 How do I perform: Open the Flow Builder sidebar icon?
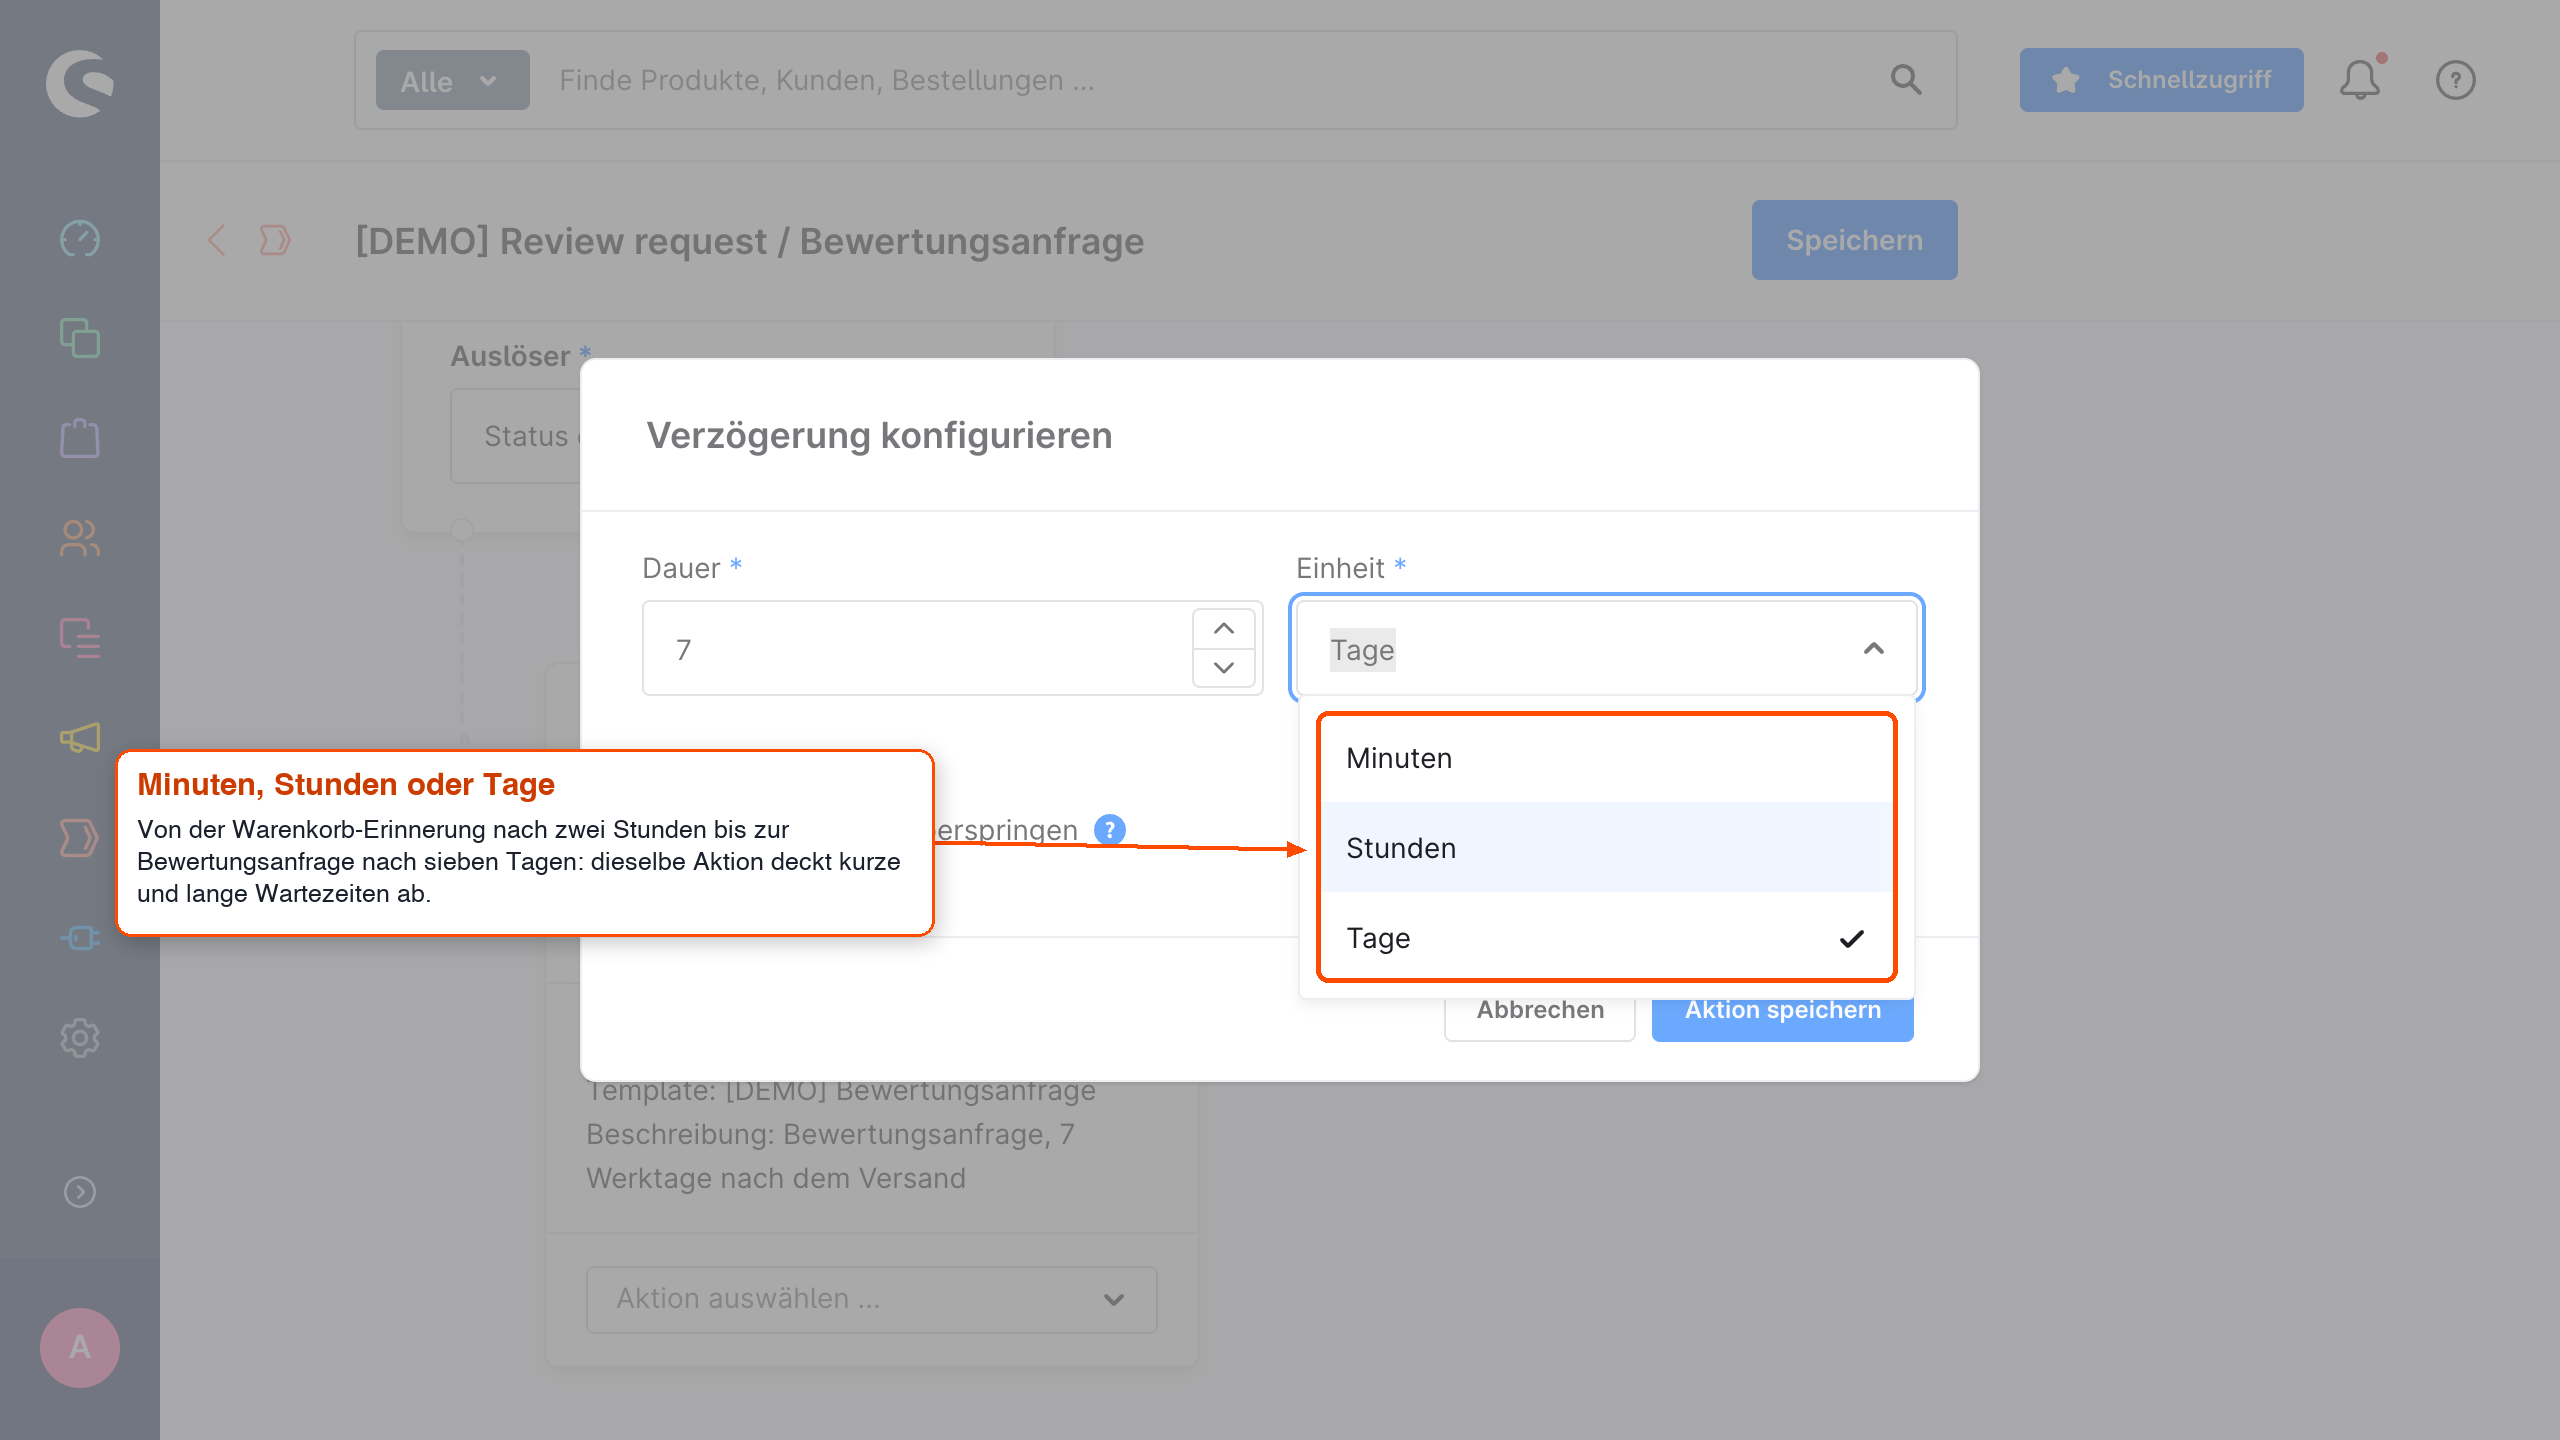point(80,838)
